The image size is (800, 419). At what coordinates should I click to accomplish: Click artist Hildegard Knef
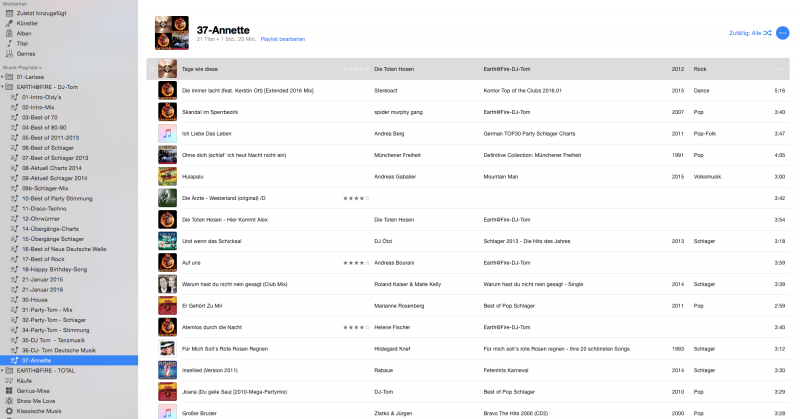tap(392, 349)
